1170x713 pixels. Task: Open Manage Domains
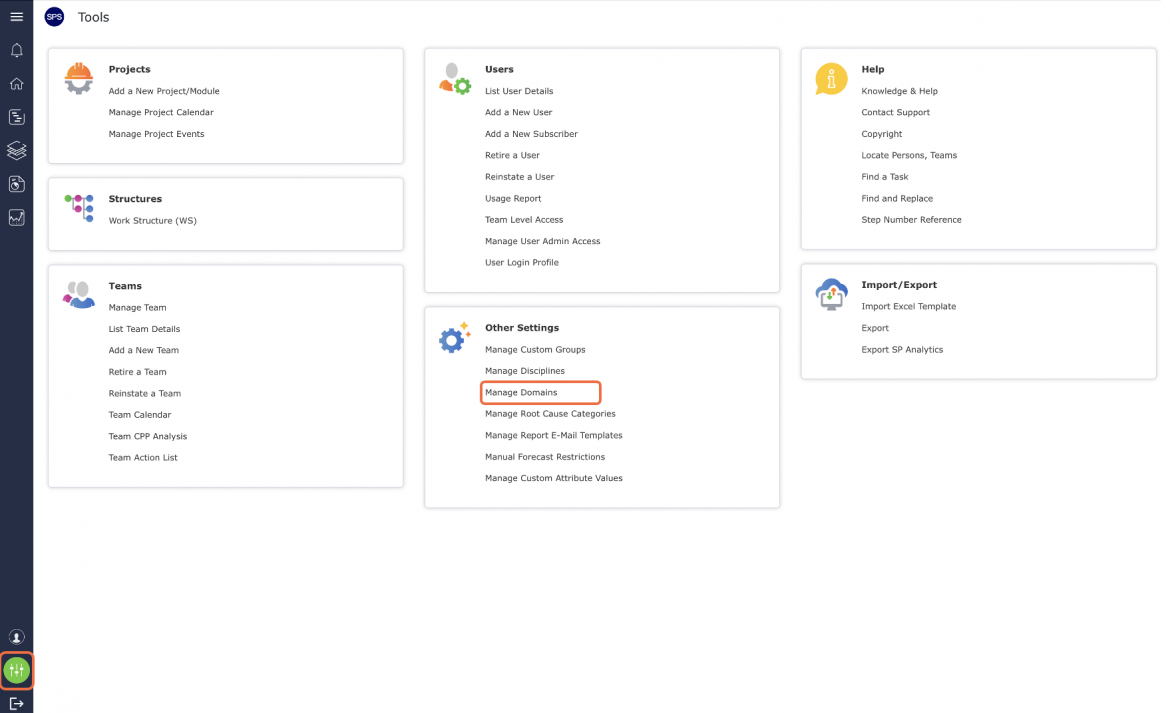coord(521,392)
